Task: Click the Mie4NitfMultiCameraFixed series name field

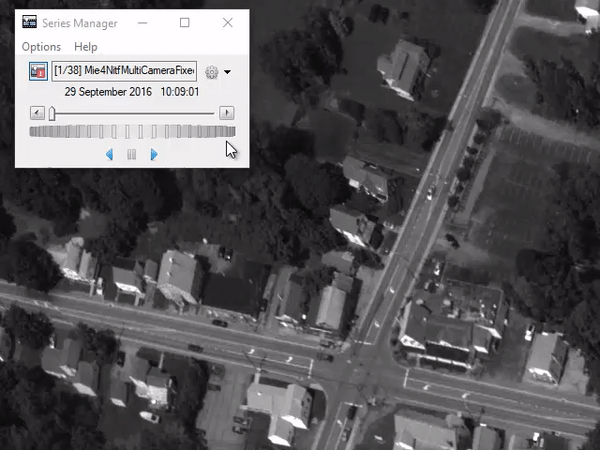Action: pyautogui.click(x=124, y=72)
